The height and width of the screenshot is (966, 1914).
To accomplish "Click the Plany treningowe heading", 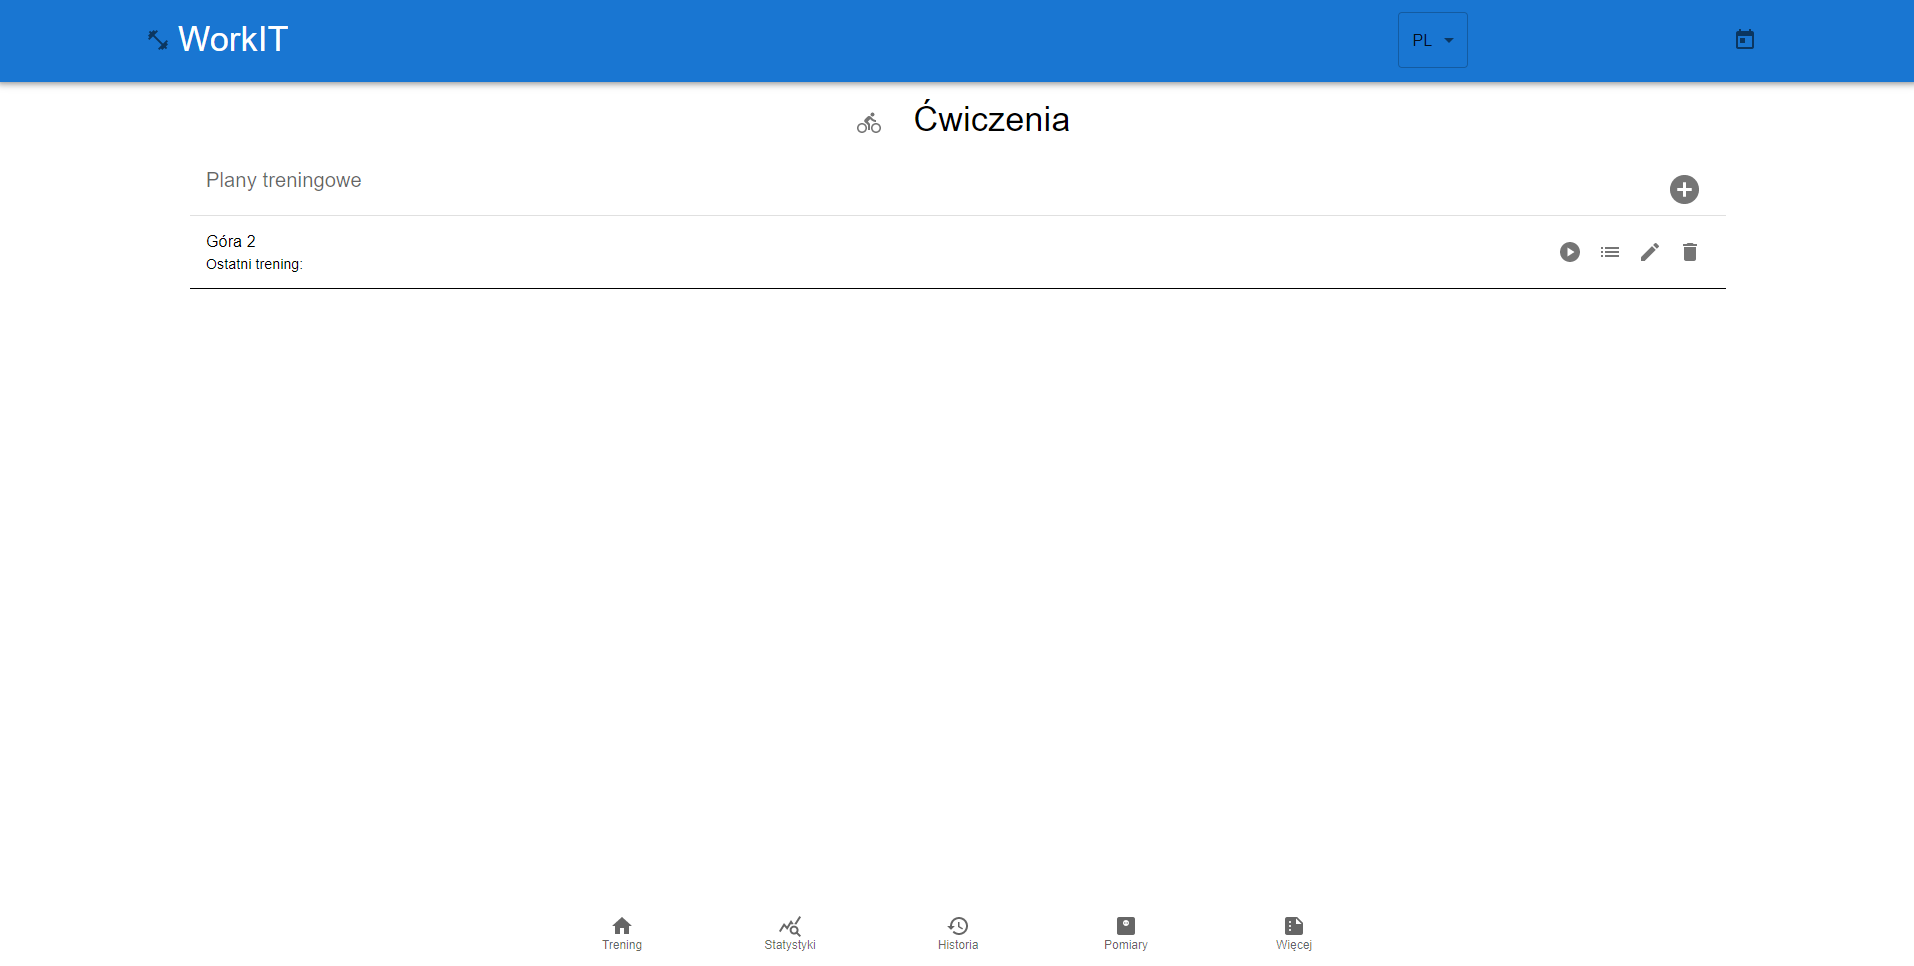I will (x=284, y=180).
